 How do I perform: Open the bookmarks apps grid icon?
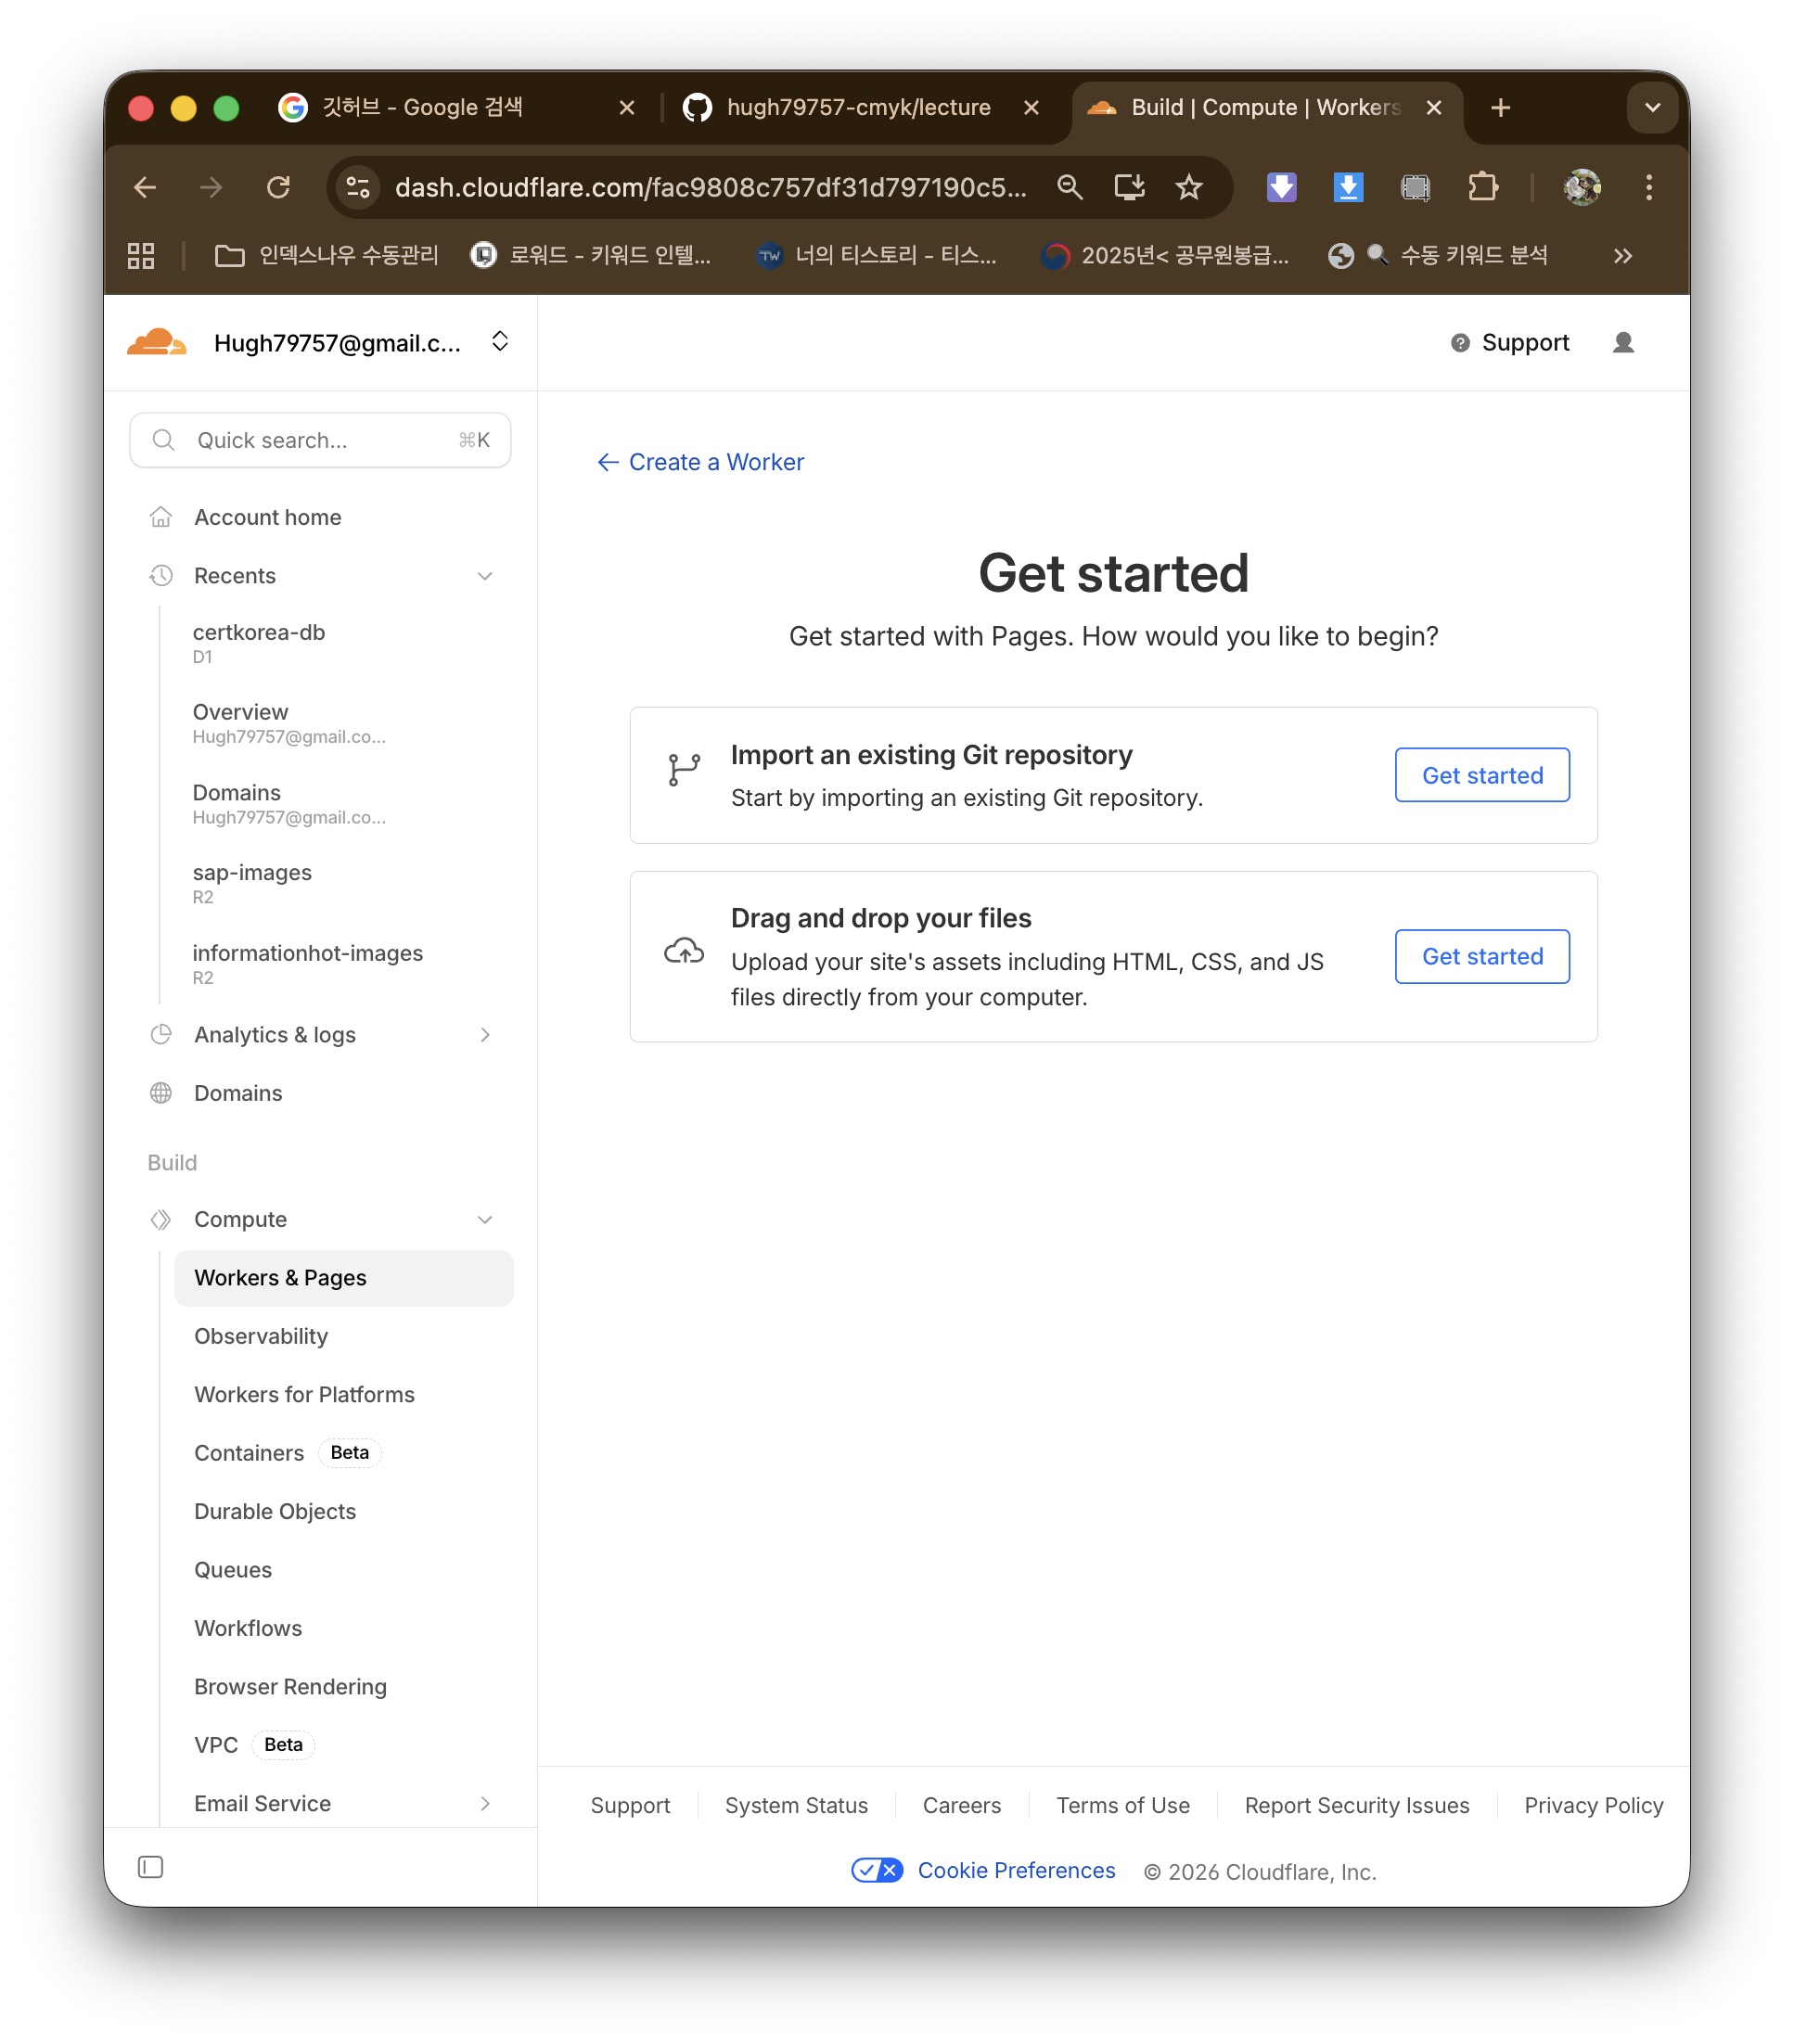(141, 256)
